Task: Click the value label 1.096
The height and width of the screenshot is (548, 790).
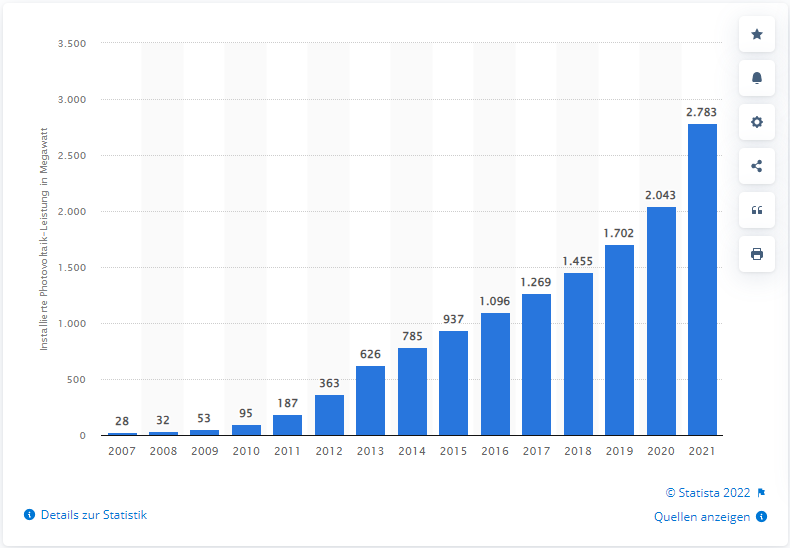Action: [x=495, y=301]
